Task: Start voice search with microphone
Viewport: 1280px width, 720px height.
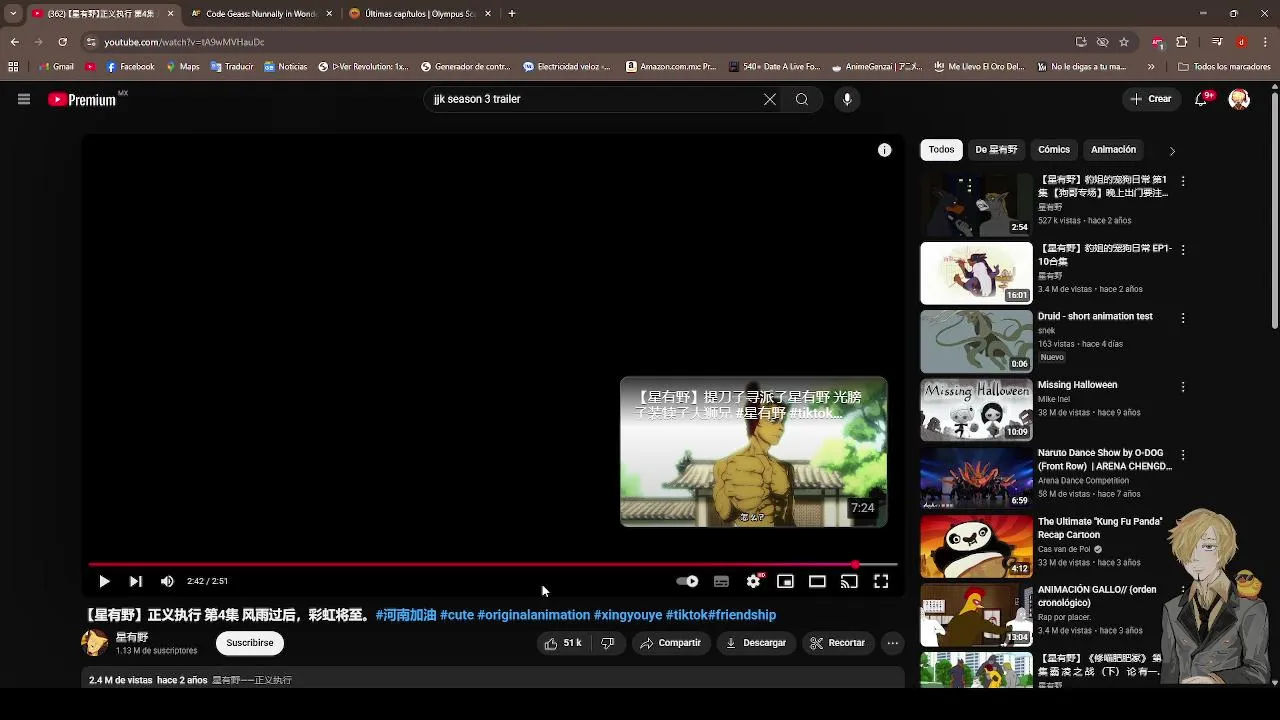Action: (x=847, y=99)
